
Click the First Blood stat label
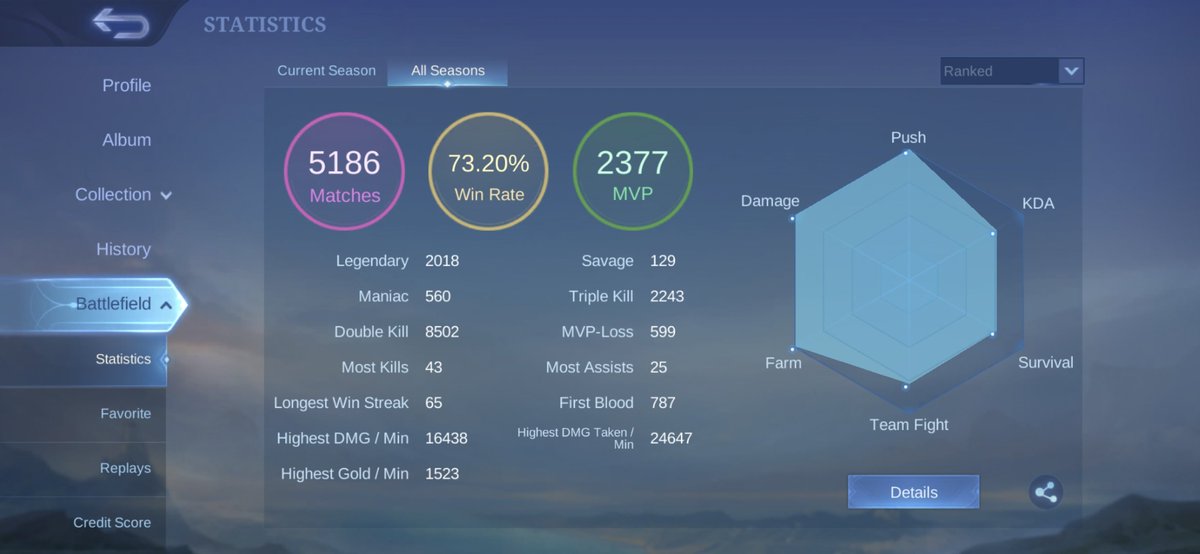(596, 402)
